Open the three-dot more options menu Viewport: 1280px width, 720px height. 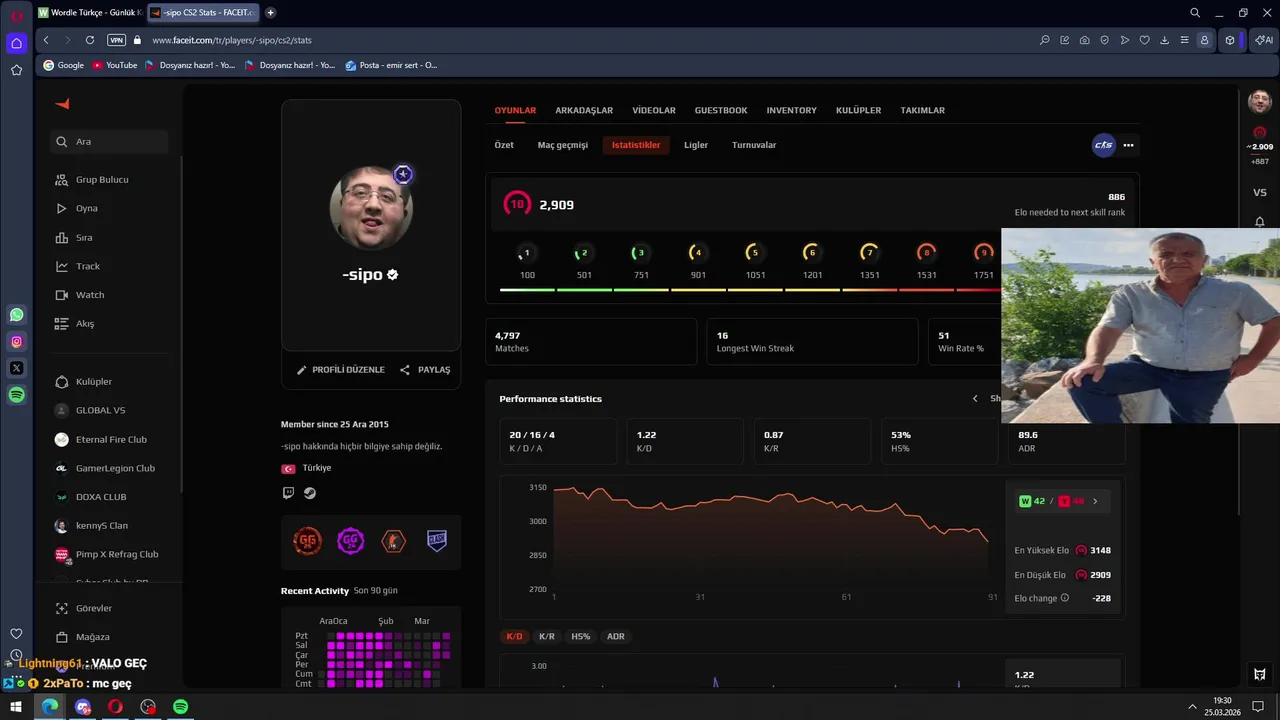pos(1128,145)
